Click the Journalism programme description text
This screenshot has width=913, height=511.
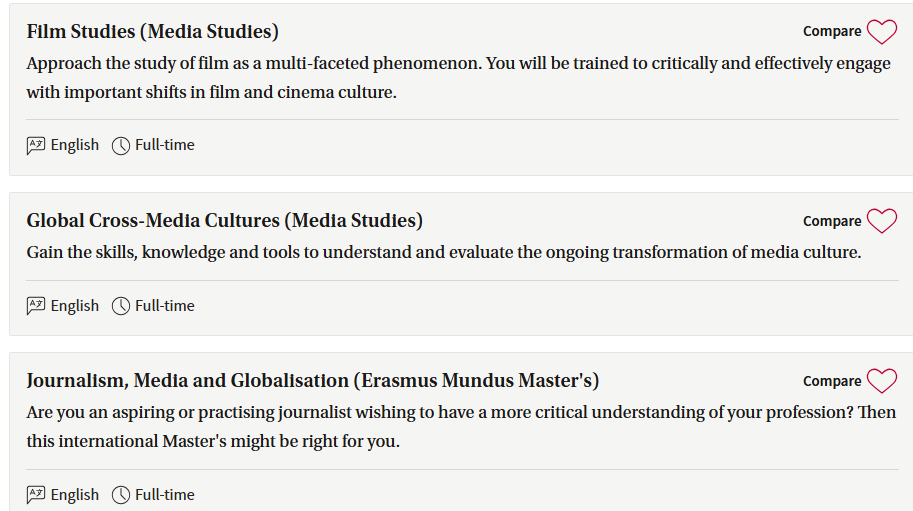(x=461, y=427)
